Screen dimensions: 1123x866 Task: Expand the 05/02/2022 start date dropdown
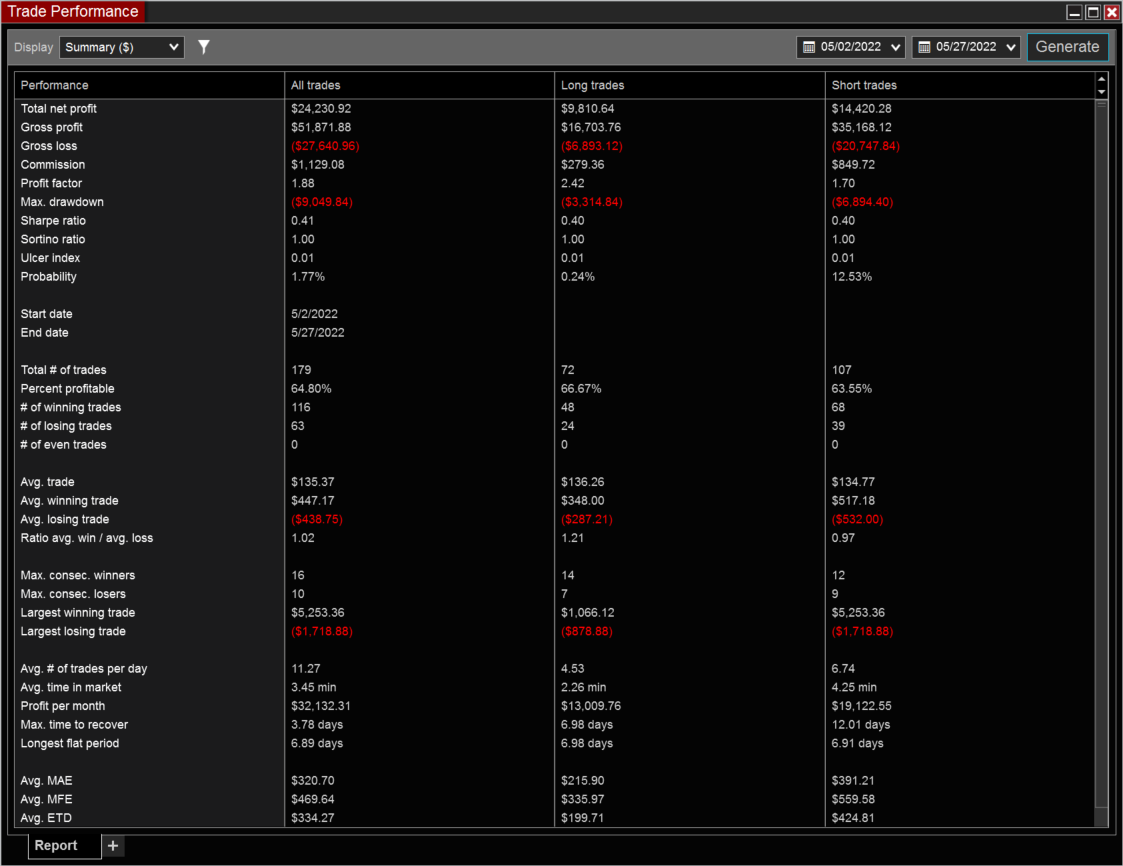[895, 47]
